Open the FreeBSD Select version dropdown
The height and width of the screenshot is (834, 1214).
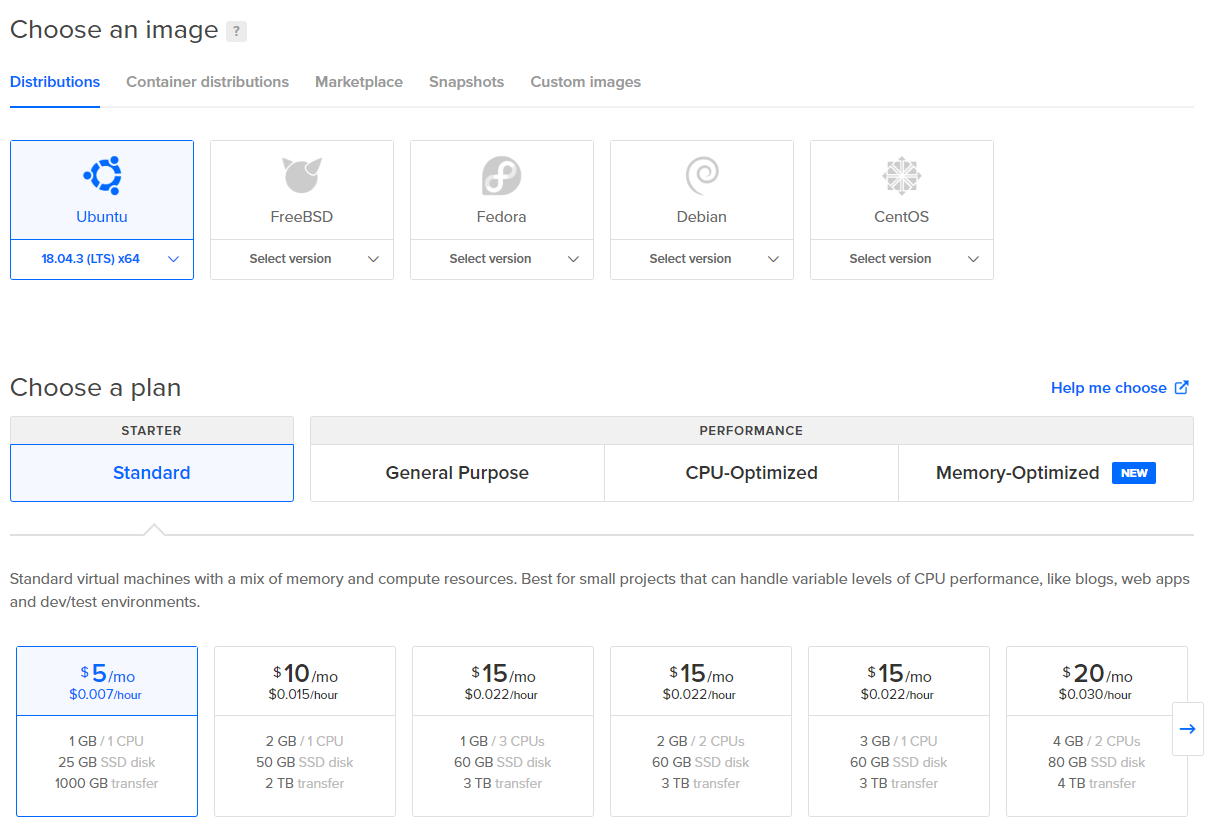[302, 259]
